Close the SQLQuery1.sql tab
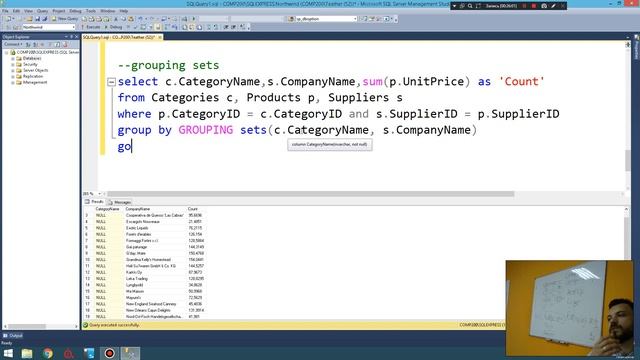 point(160,37)
